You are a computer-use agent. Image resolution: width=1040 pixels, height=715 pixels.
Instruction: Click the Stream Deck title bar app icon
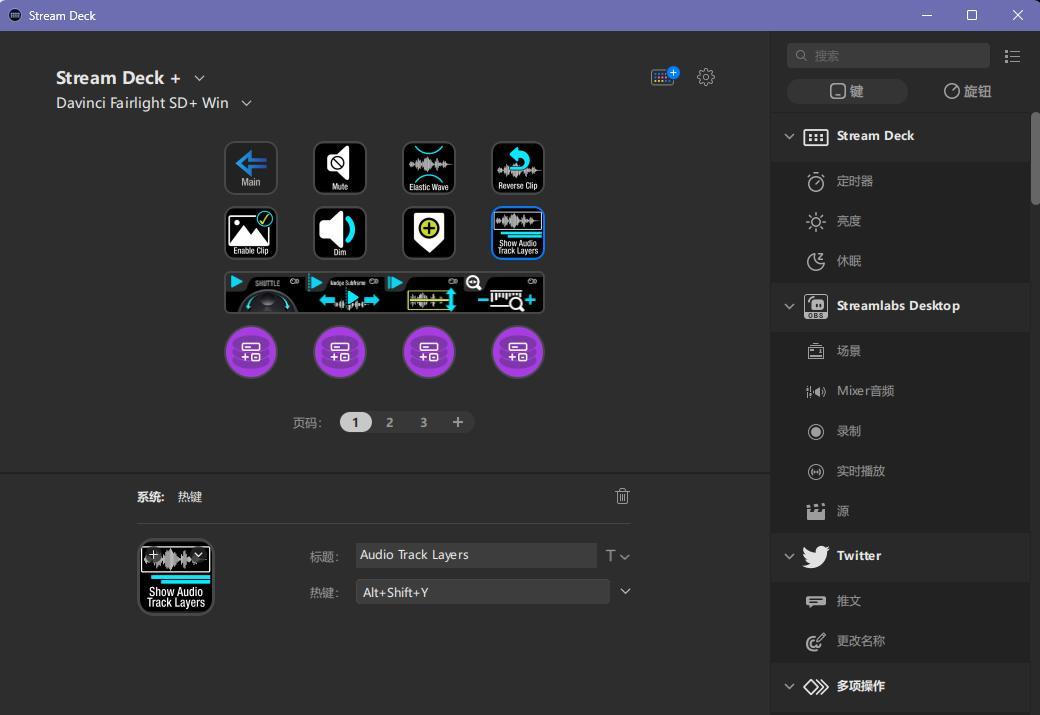coord(15,15)
